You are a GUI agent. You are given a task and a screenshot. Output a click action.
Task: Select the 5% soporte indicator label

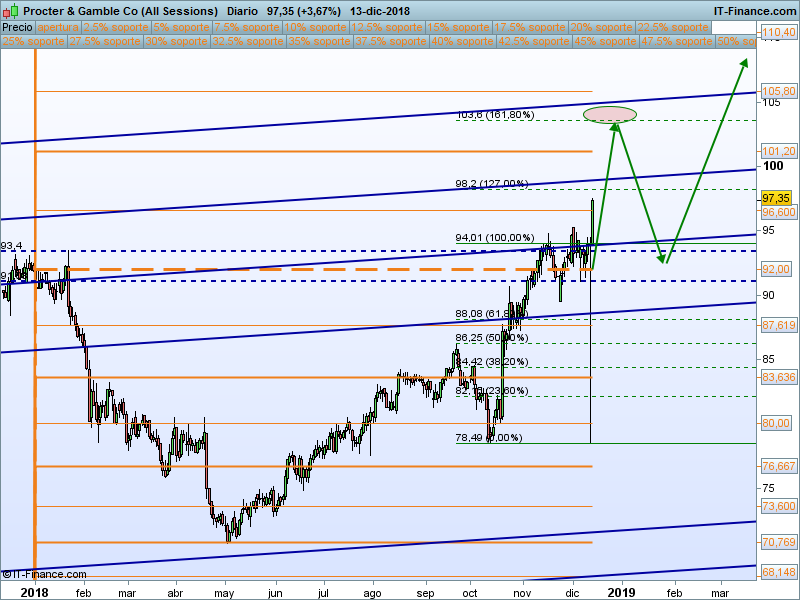point(181,28)
